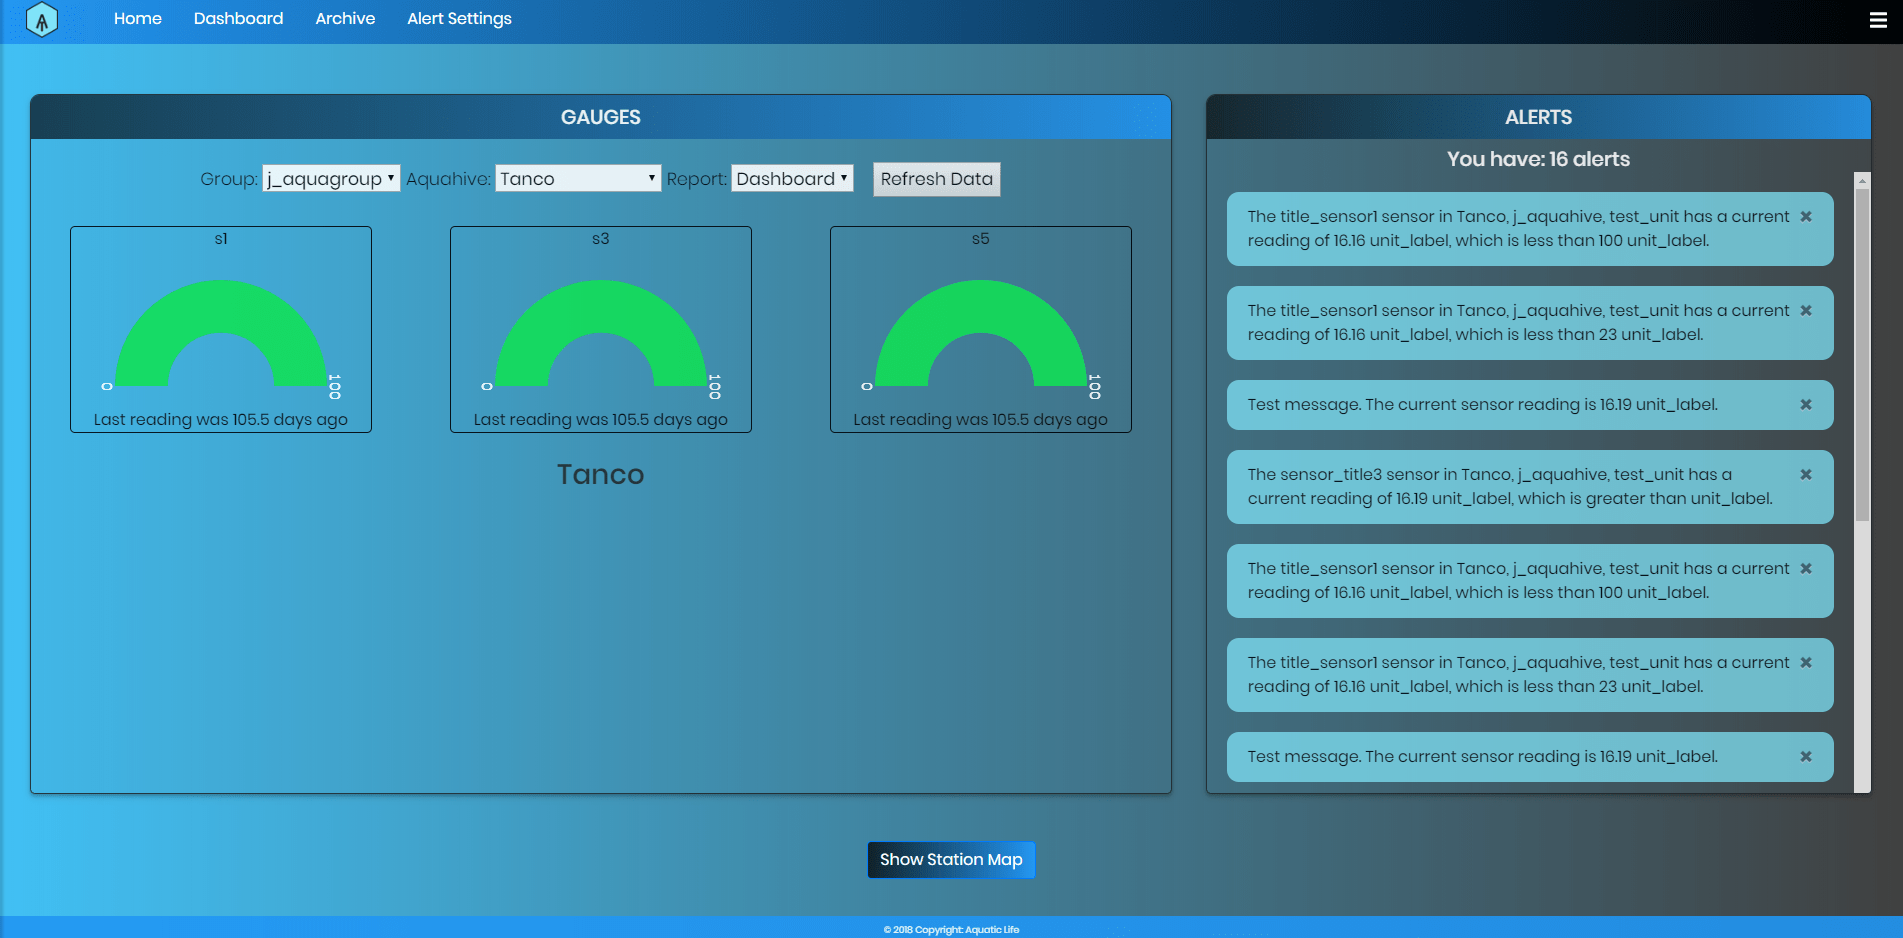This screenshot has height=938, width=1903.
Task: Open the Report dropdown showing Dashboard
Action: pyautogui.click(x=791, y=179)
